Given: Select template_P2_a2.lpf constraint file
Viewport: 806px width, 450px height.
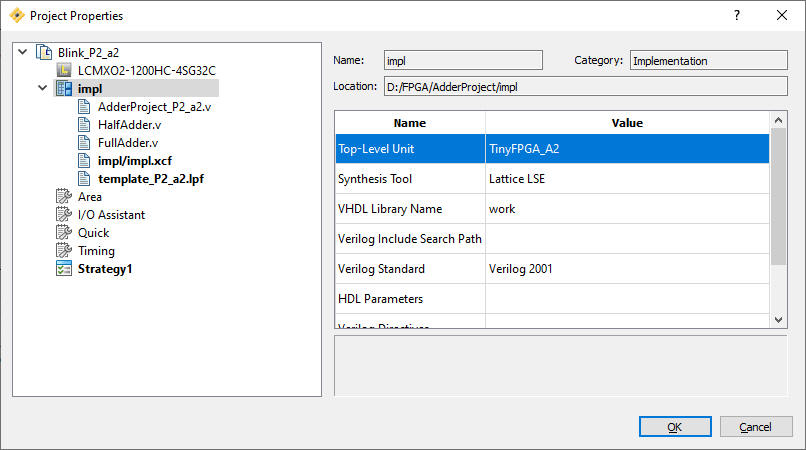Looking at the screenshot, I should click(151, 178).
